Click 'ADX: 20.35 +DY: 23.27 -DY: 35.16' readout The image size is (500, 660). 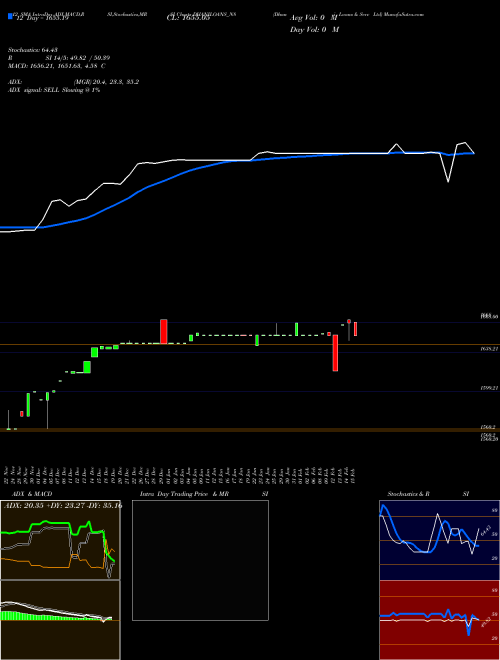pyautogui.click(x=63, y=505)
